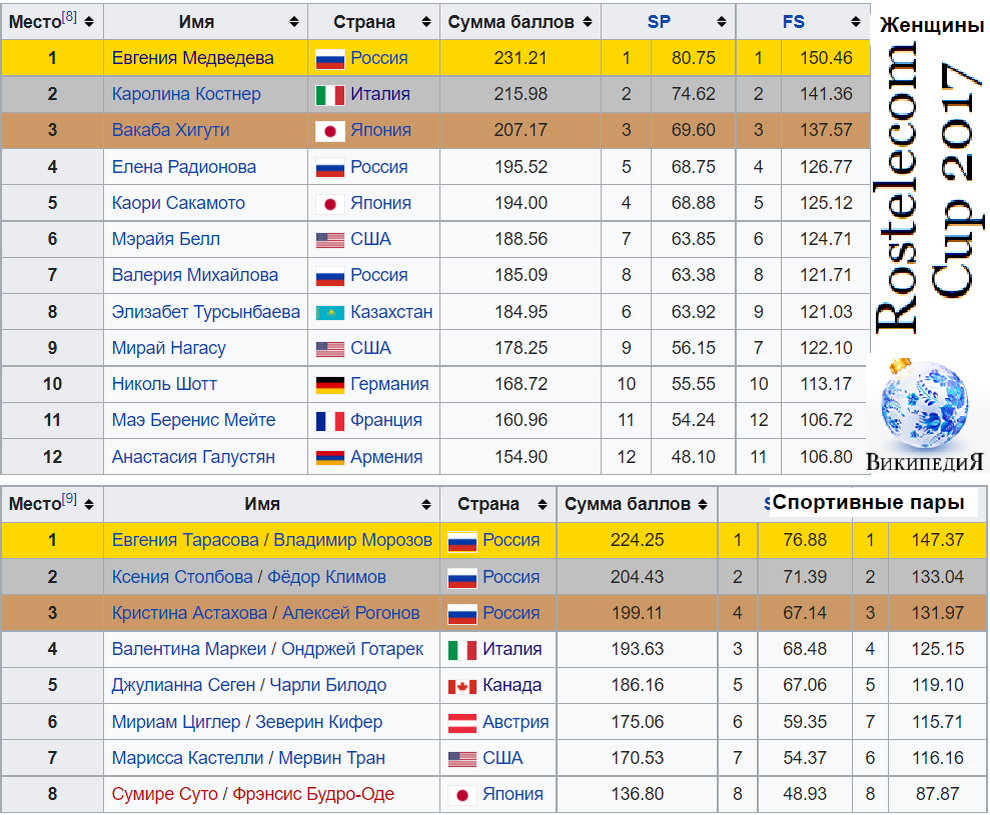This screenshot has height=815, width=990.
Task: Open Мэрайя Белл link
Action: (165, 239)
